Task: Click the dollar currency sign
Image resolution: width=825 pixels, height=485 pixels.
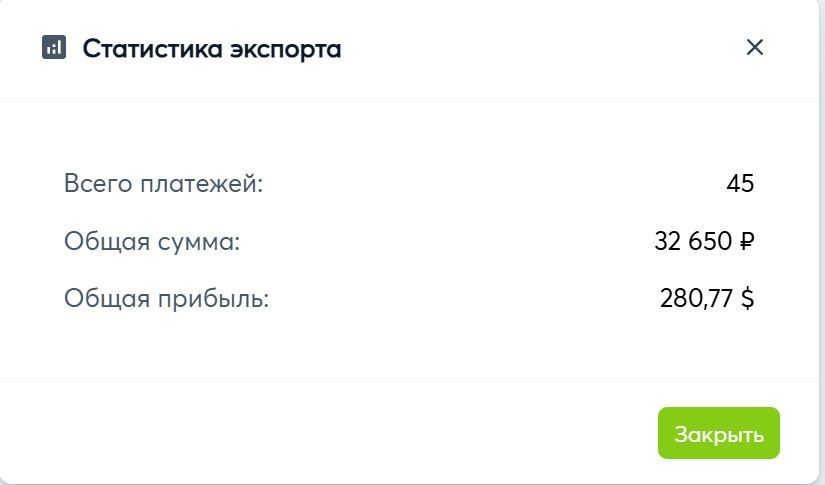Action: point(747,298)
